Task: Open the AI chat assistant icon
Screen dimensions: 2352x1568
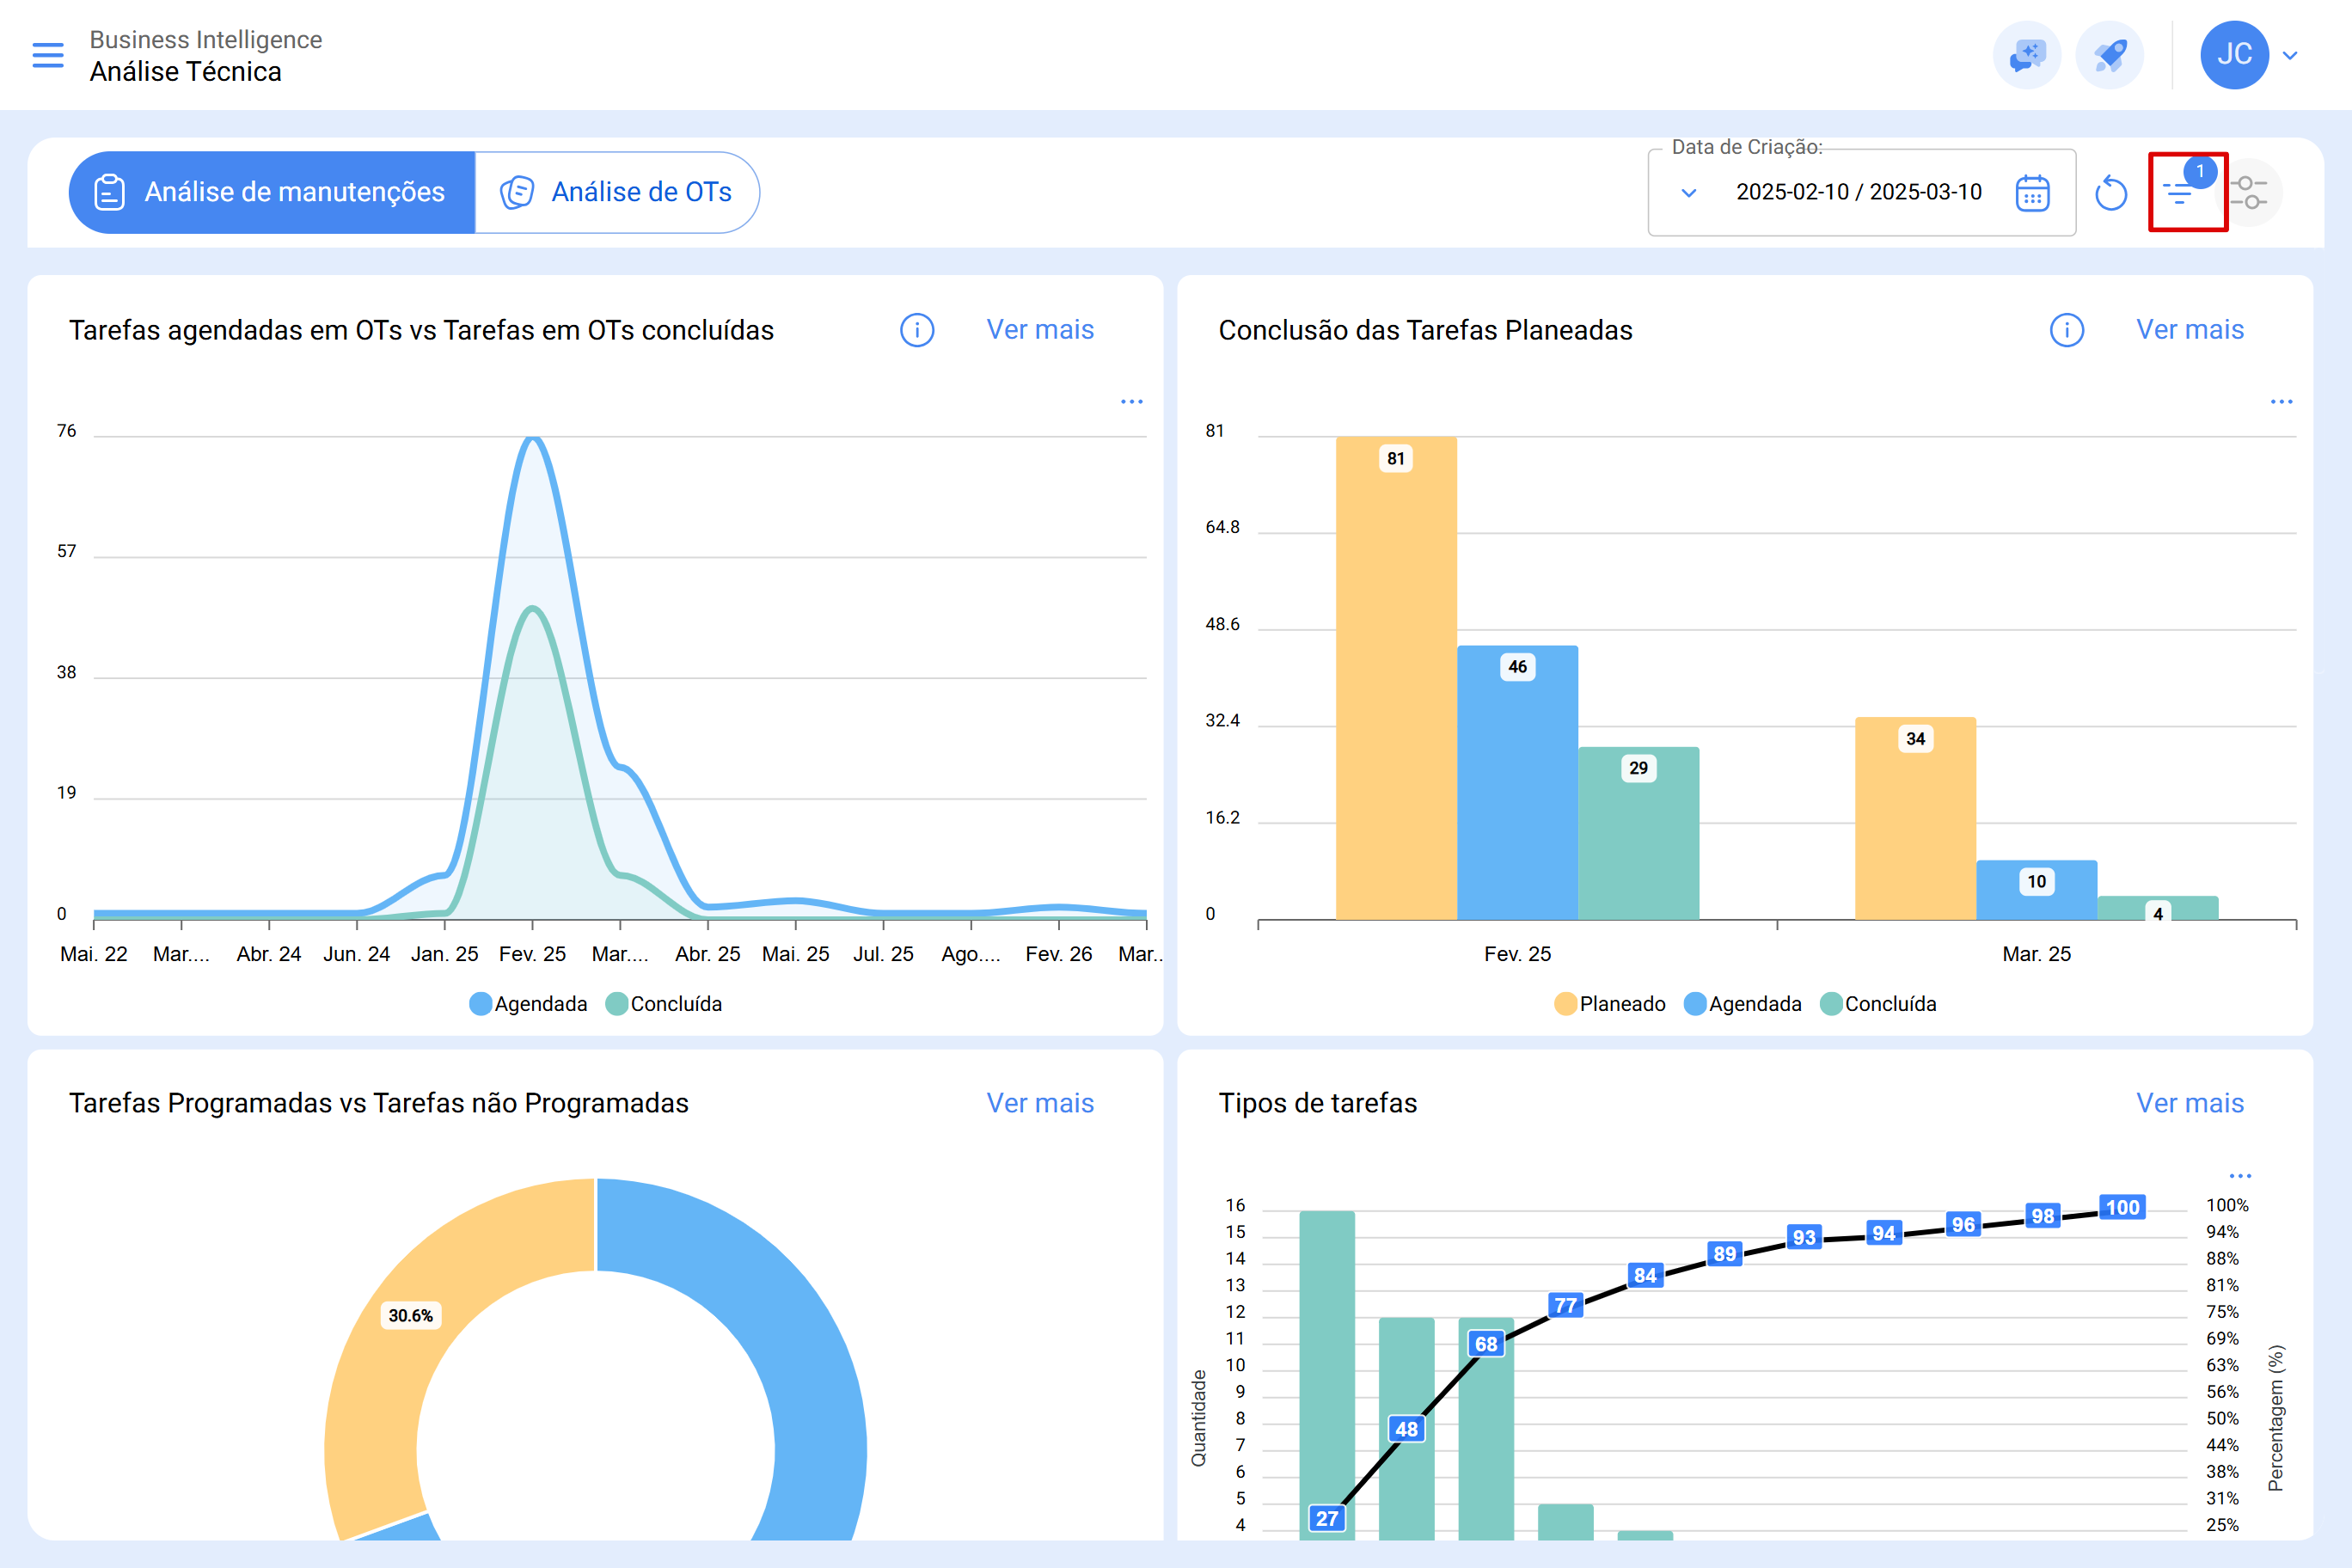Action: pyautogui.click(x=2027, y=55)
